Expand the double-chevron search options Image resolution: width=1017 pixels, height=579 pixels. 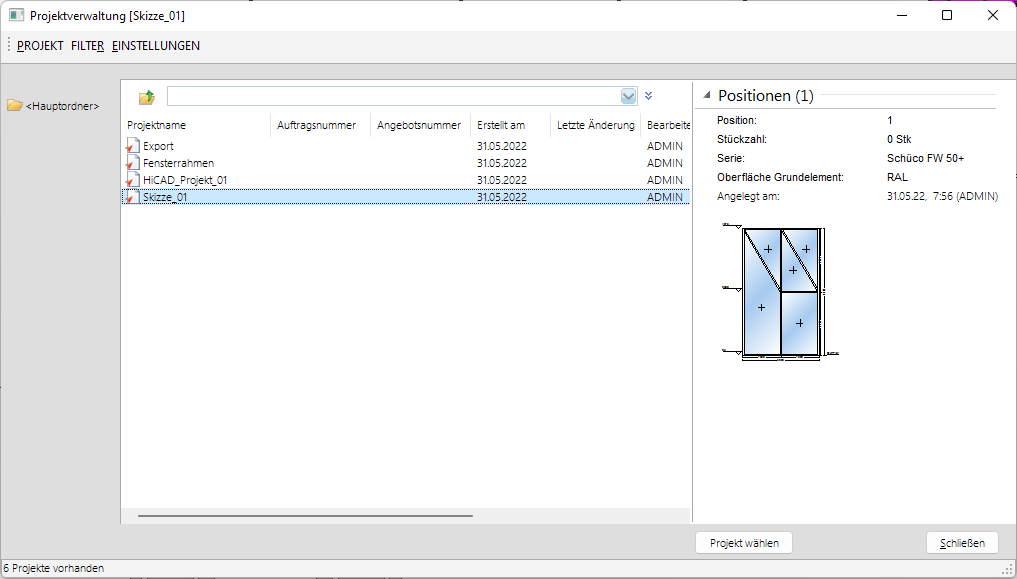point(648,96)
